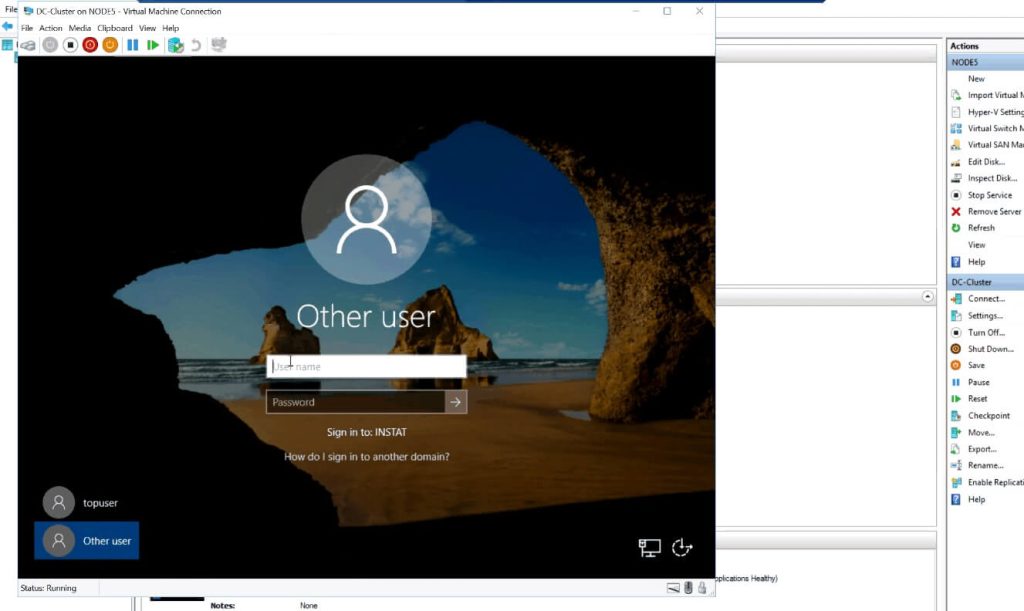The width and height of the screenshot is (1024, 611).
Task: Pause the VM using the toolbar icon
Action: (132, 45)
